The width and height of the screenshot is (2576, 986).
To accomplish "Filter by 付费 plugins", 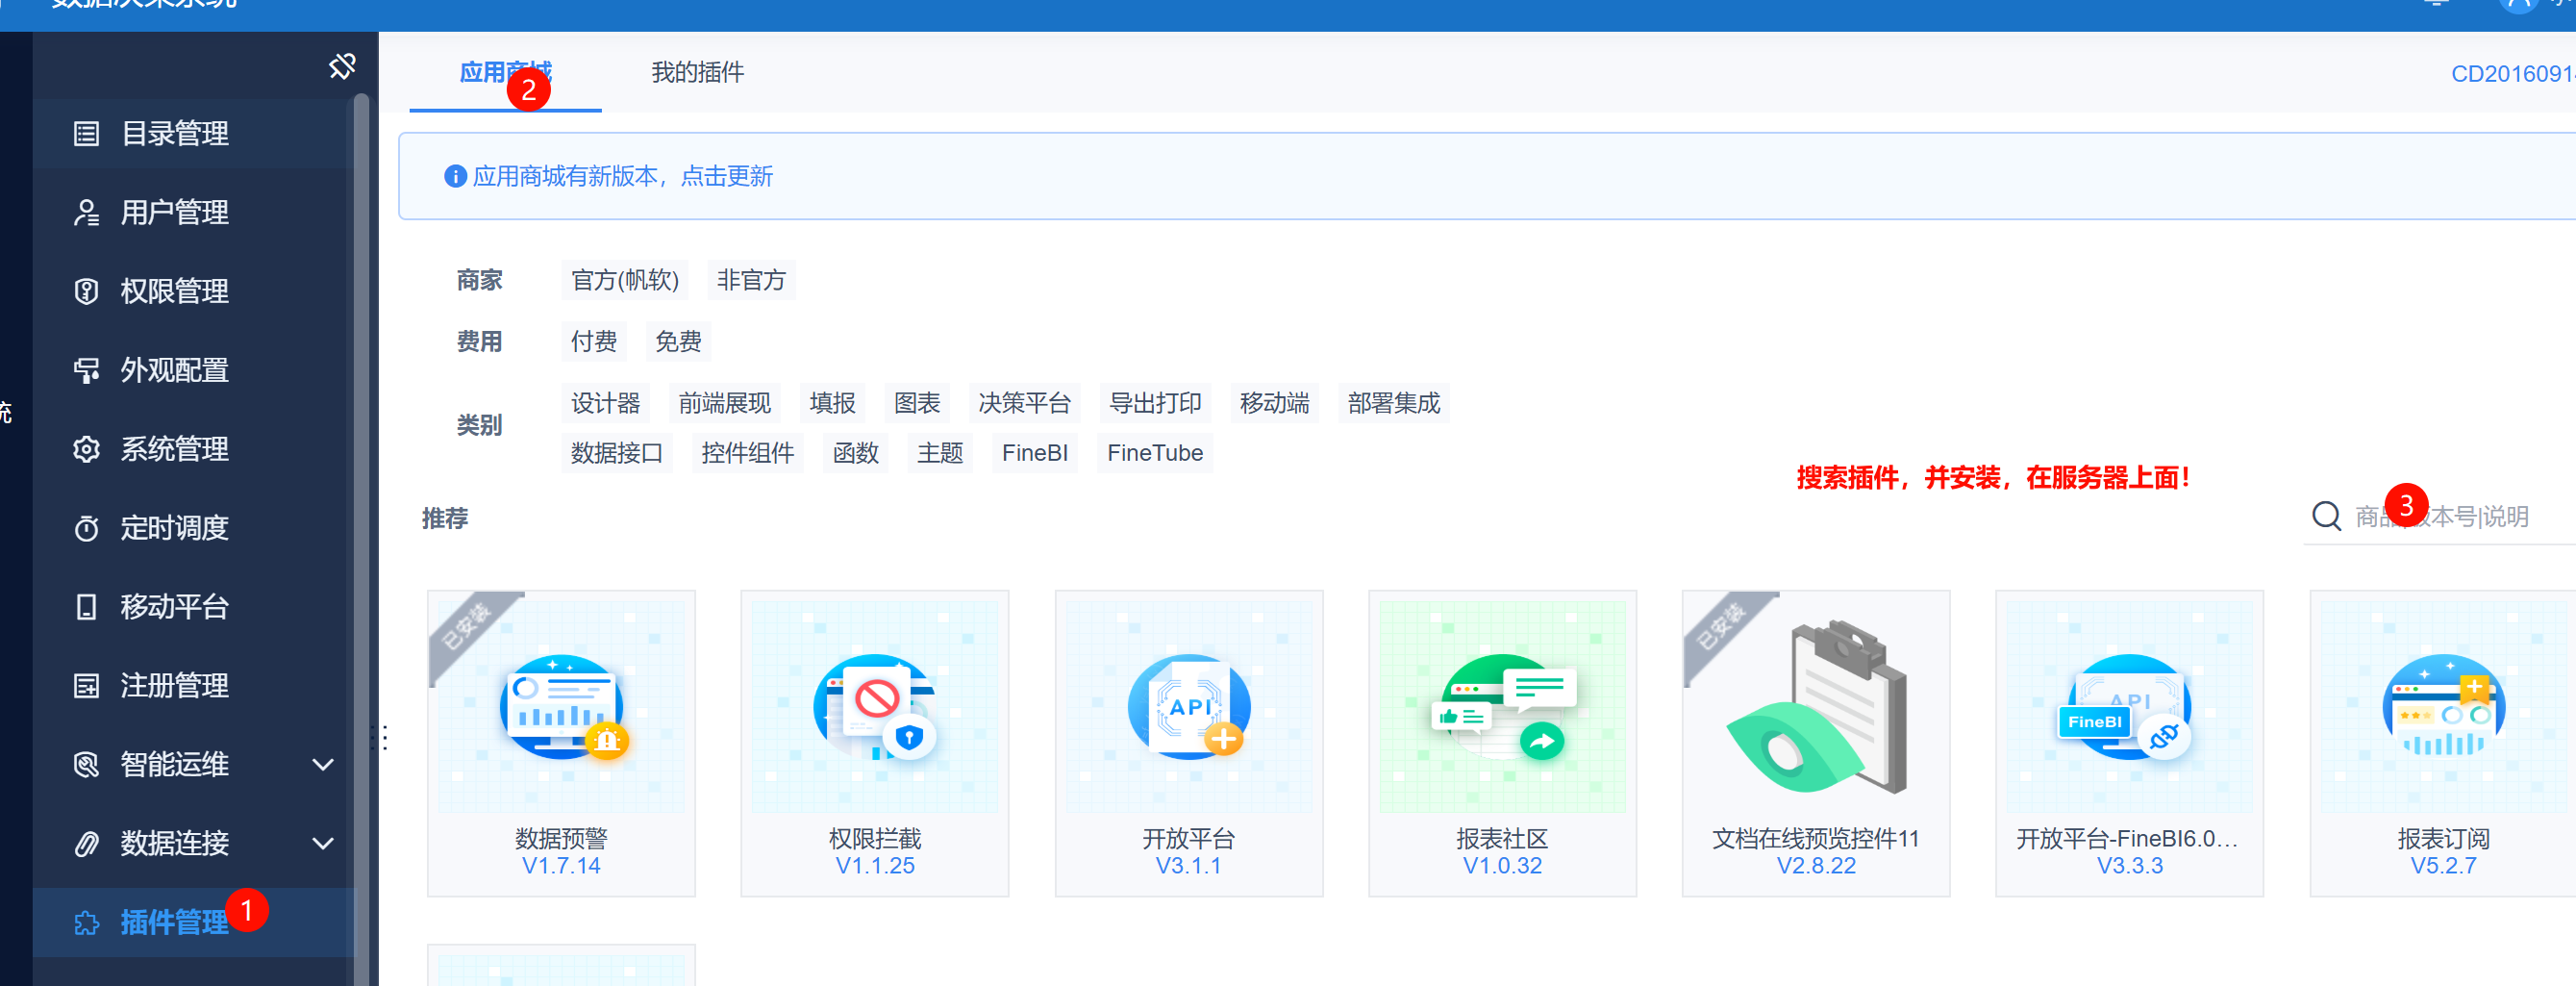I will coord(594,343).
